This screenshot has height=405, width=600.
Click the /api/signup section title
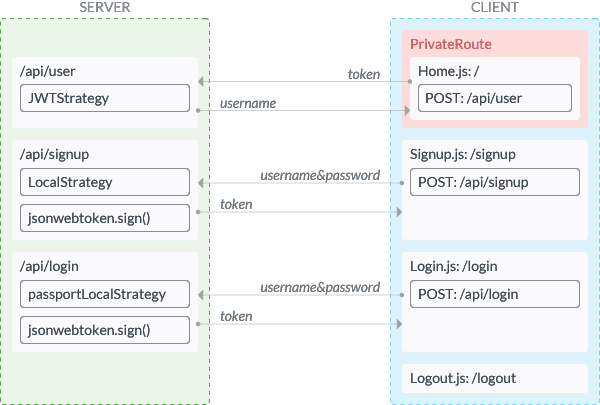click(54, 154)
